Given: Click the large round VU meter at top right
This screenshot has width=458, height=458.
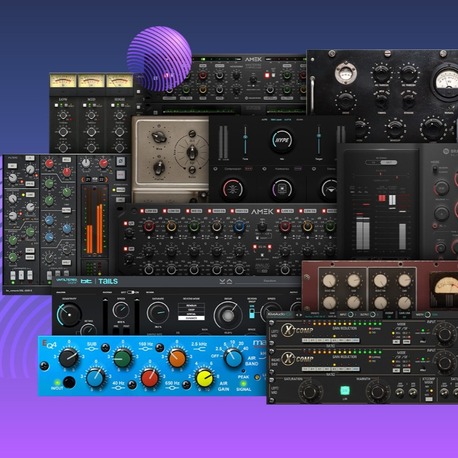Looking at the screenshot, I should 446,81.
